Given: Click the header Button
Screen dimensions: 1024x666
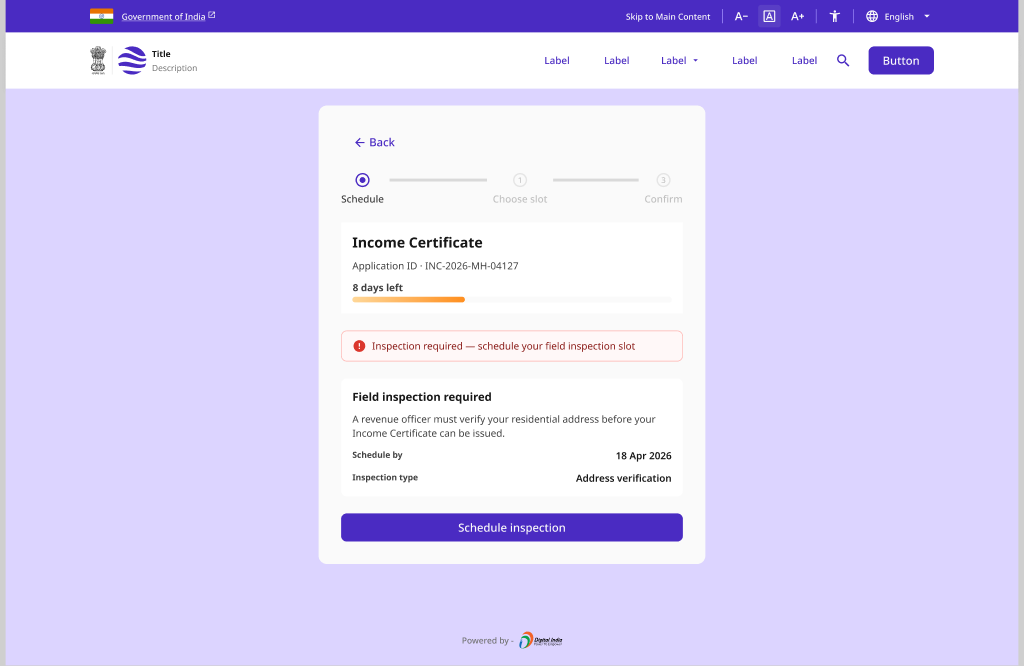Looking at the screenshot, I should point(901,60).
